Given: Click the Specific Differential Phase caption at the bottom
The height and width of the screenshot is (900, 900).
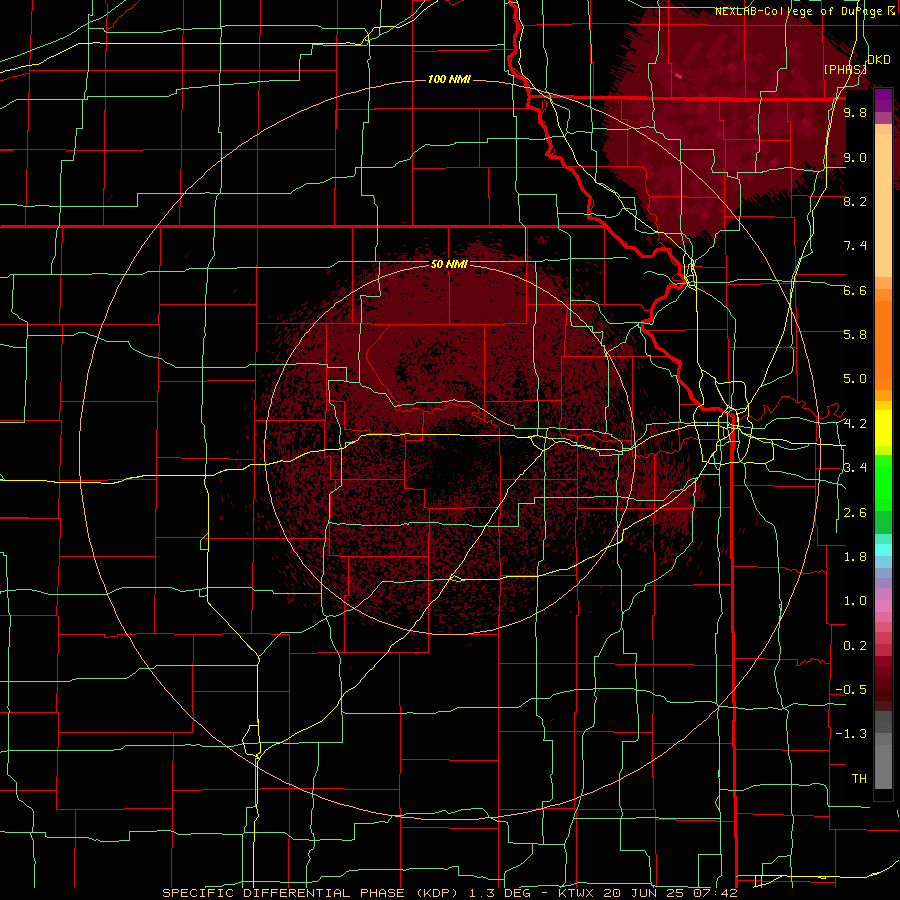Looking at the screenshot, I should (x=449, y=893).
